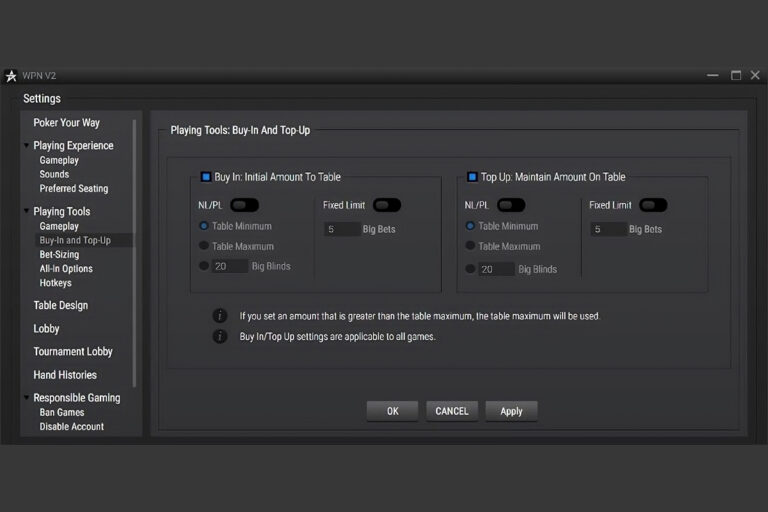The height and width of the screenshot is (512, 768).
Task: Click the info icon beside table maximum note
Action: [220, 316]
